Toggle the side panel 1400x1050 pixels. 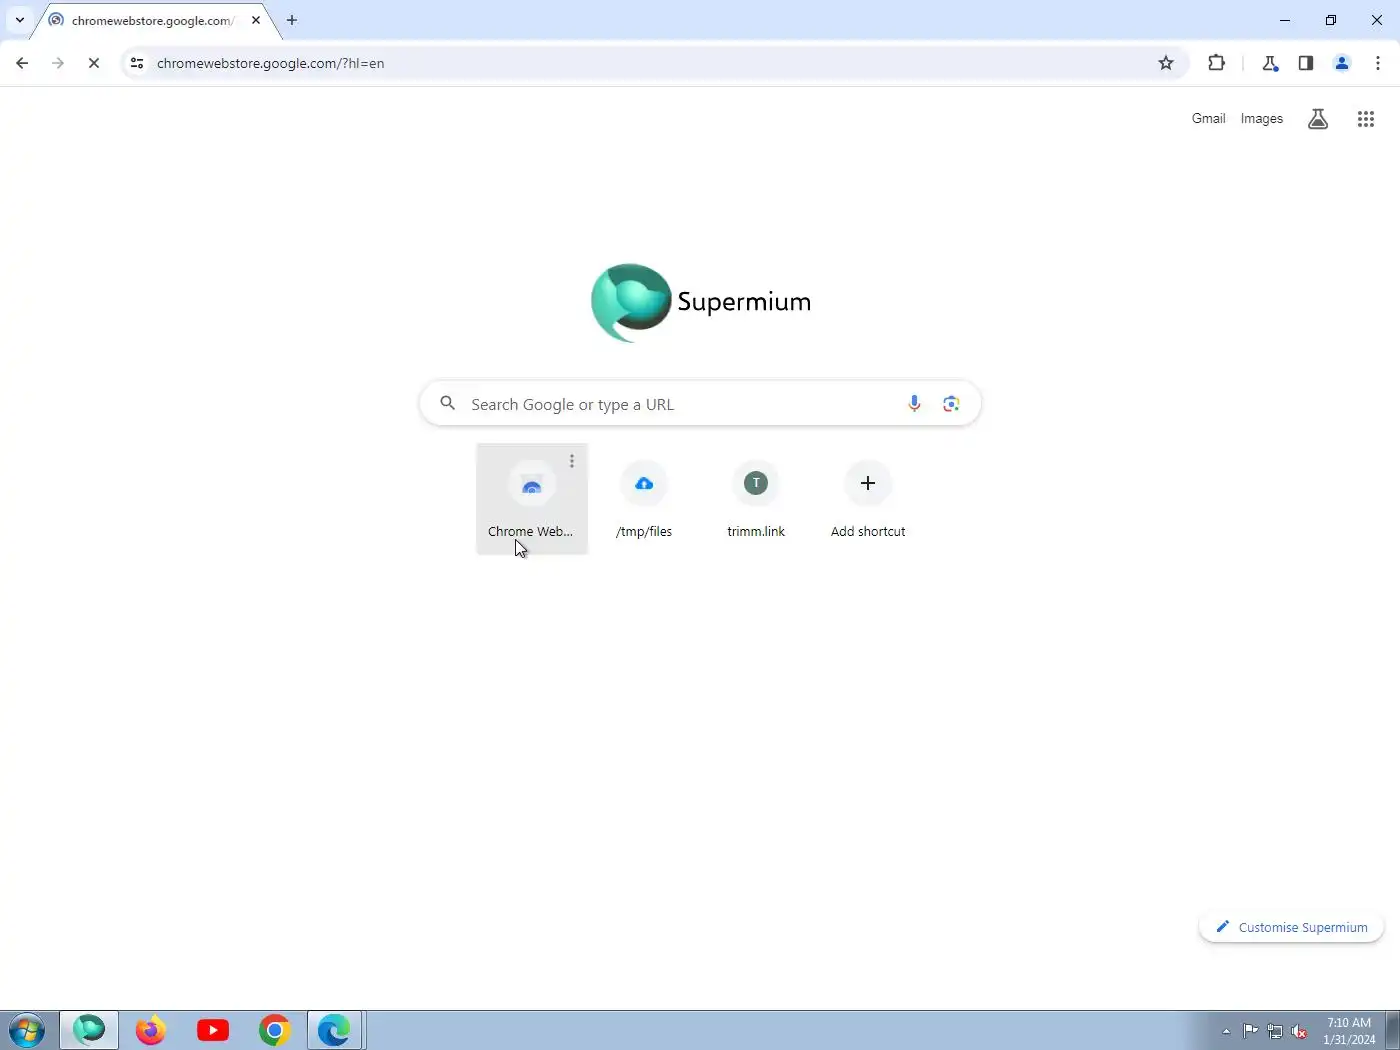coord(1306,63)
